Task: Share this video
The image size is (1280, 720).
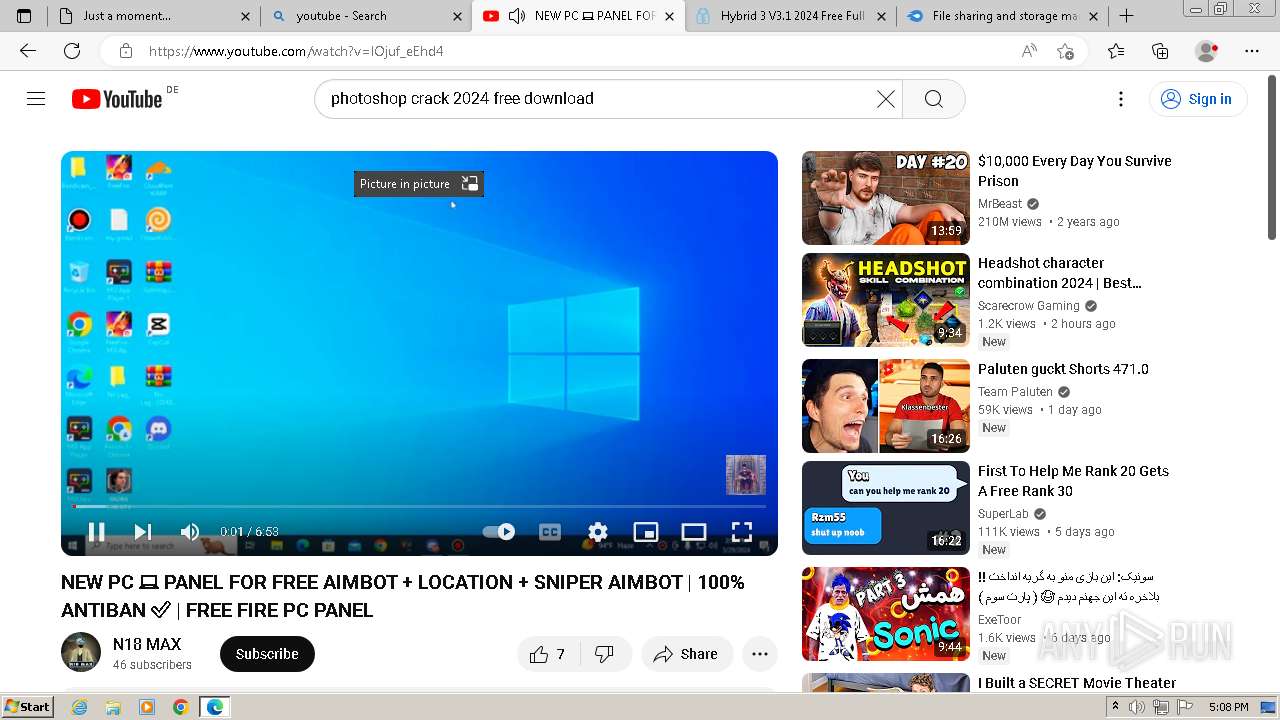Action: (687, 654)
